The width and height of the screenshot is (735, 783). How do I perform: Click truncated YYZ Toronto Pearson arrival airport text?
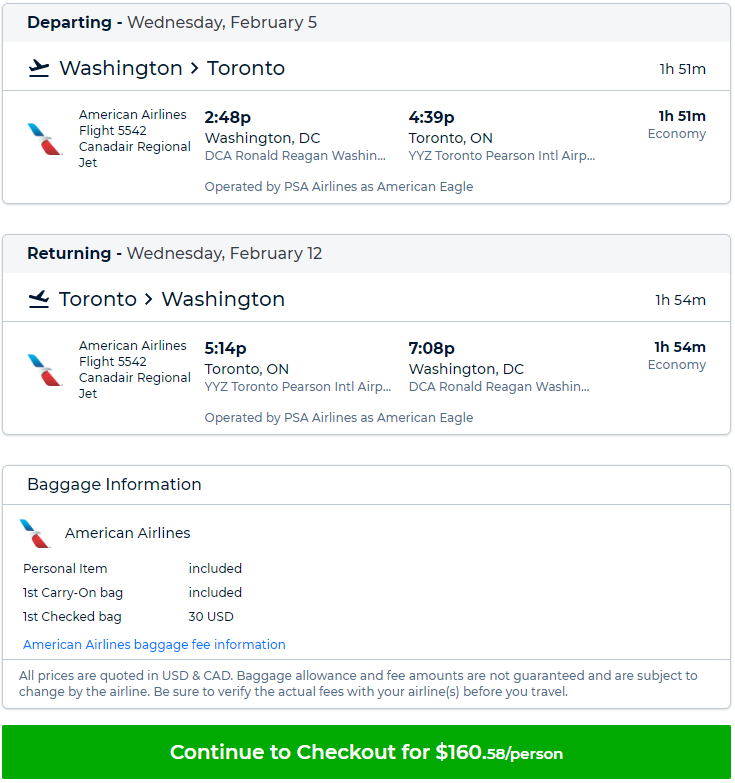[x=502, y=156]
